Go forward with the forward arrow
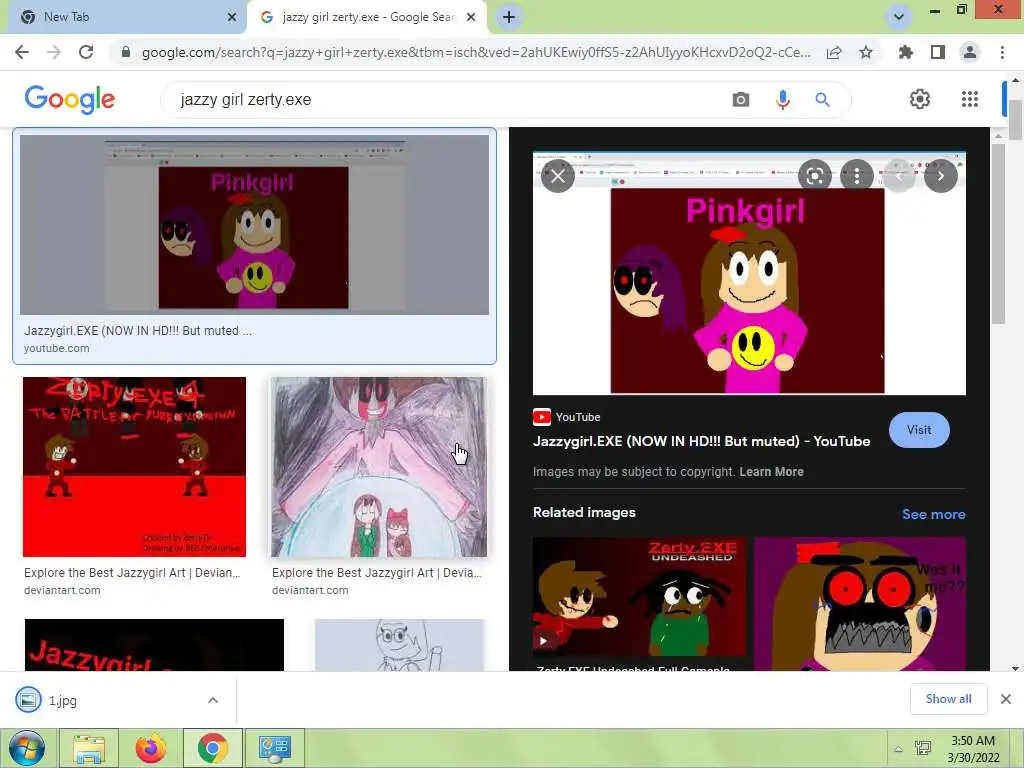This screenshot has height=768, width=1024. 54,52
